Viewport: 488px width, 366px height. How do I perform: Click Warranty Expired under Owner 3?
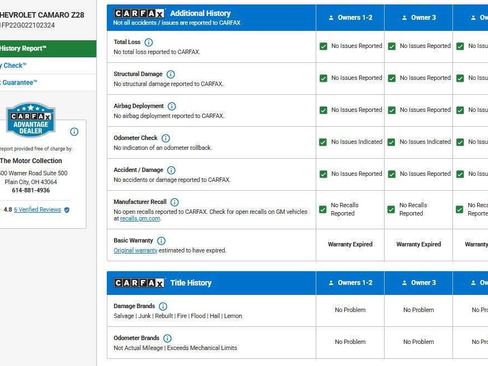click(x=419, y=244)
